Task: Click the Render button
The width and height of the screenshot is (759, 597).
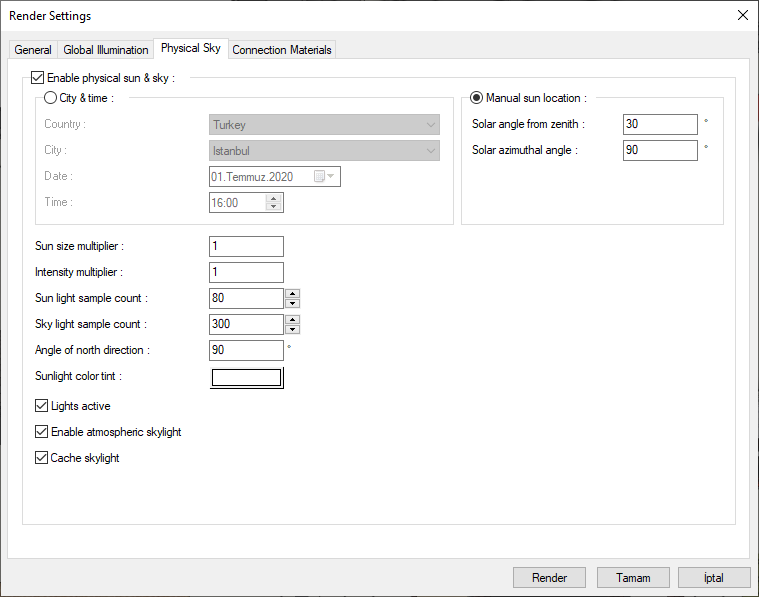Action: 549,577
